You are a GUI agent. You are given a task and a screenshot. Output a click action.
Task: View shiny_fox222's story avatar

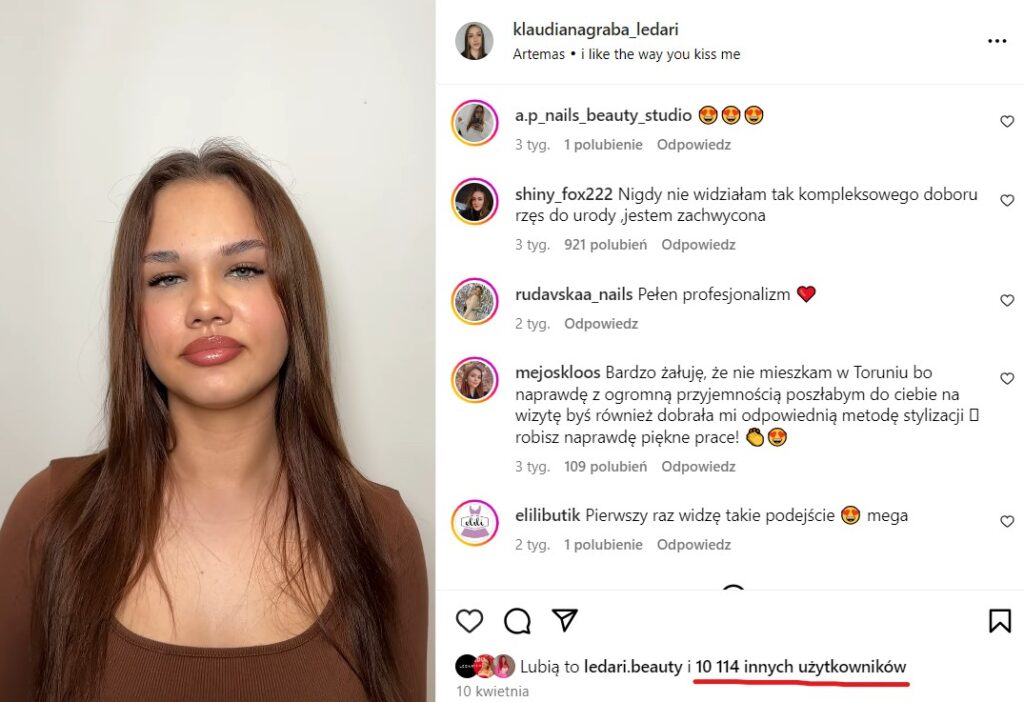(x=474, y=201)
